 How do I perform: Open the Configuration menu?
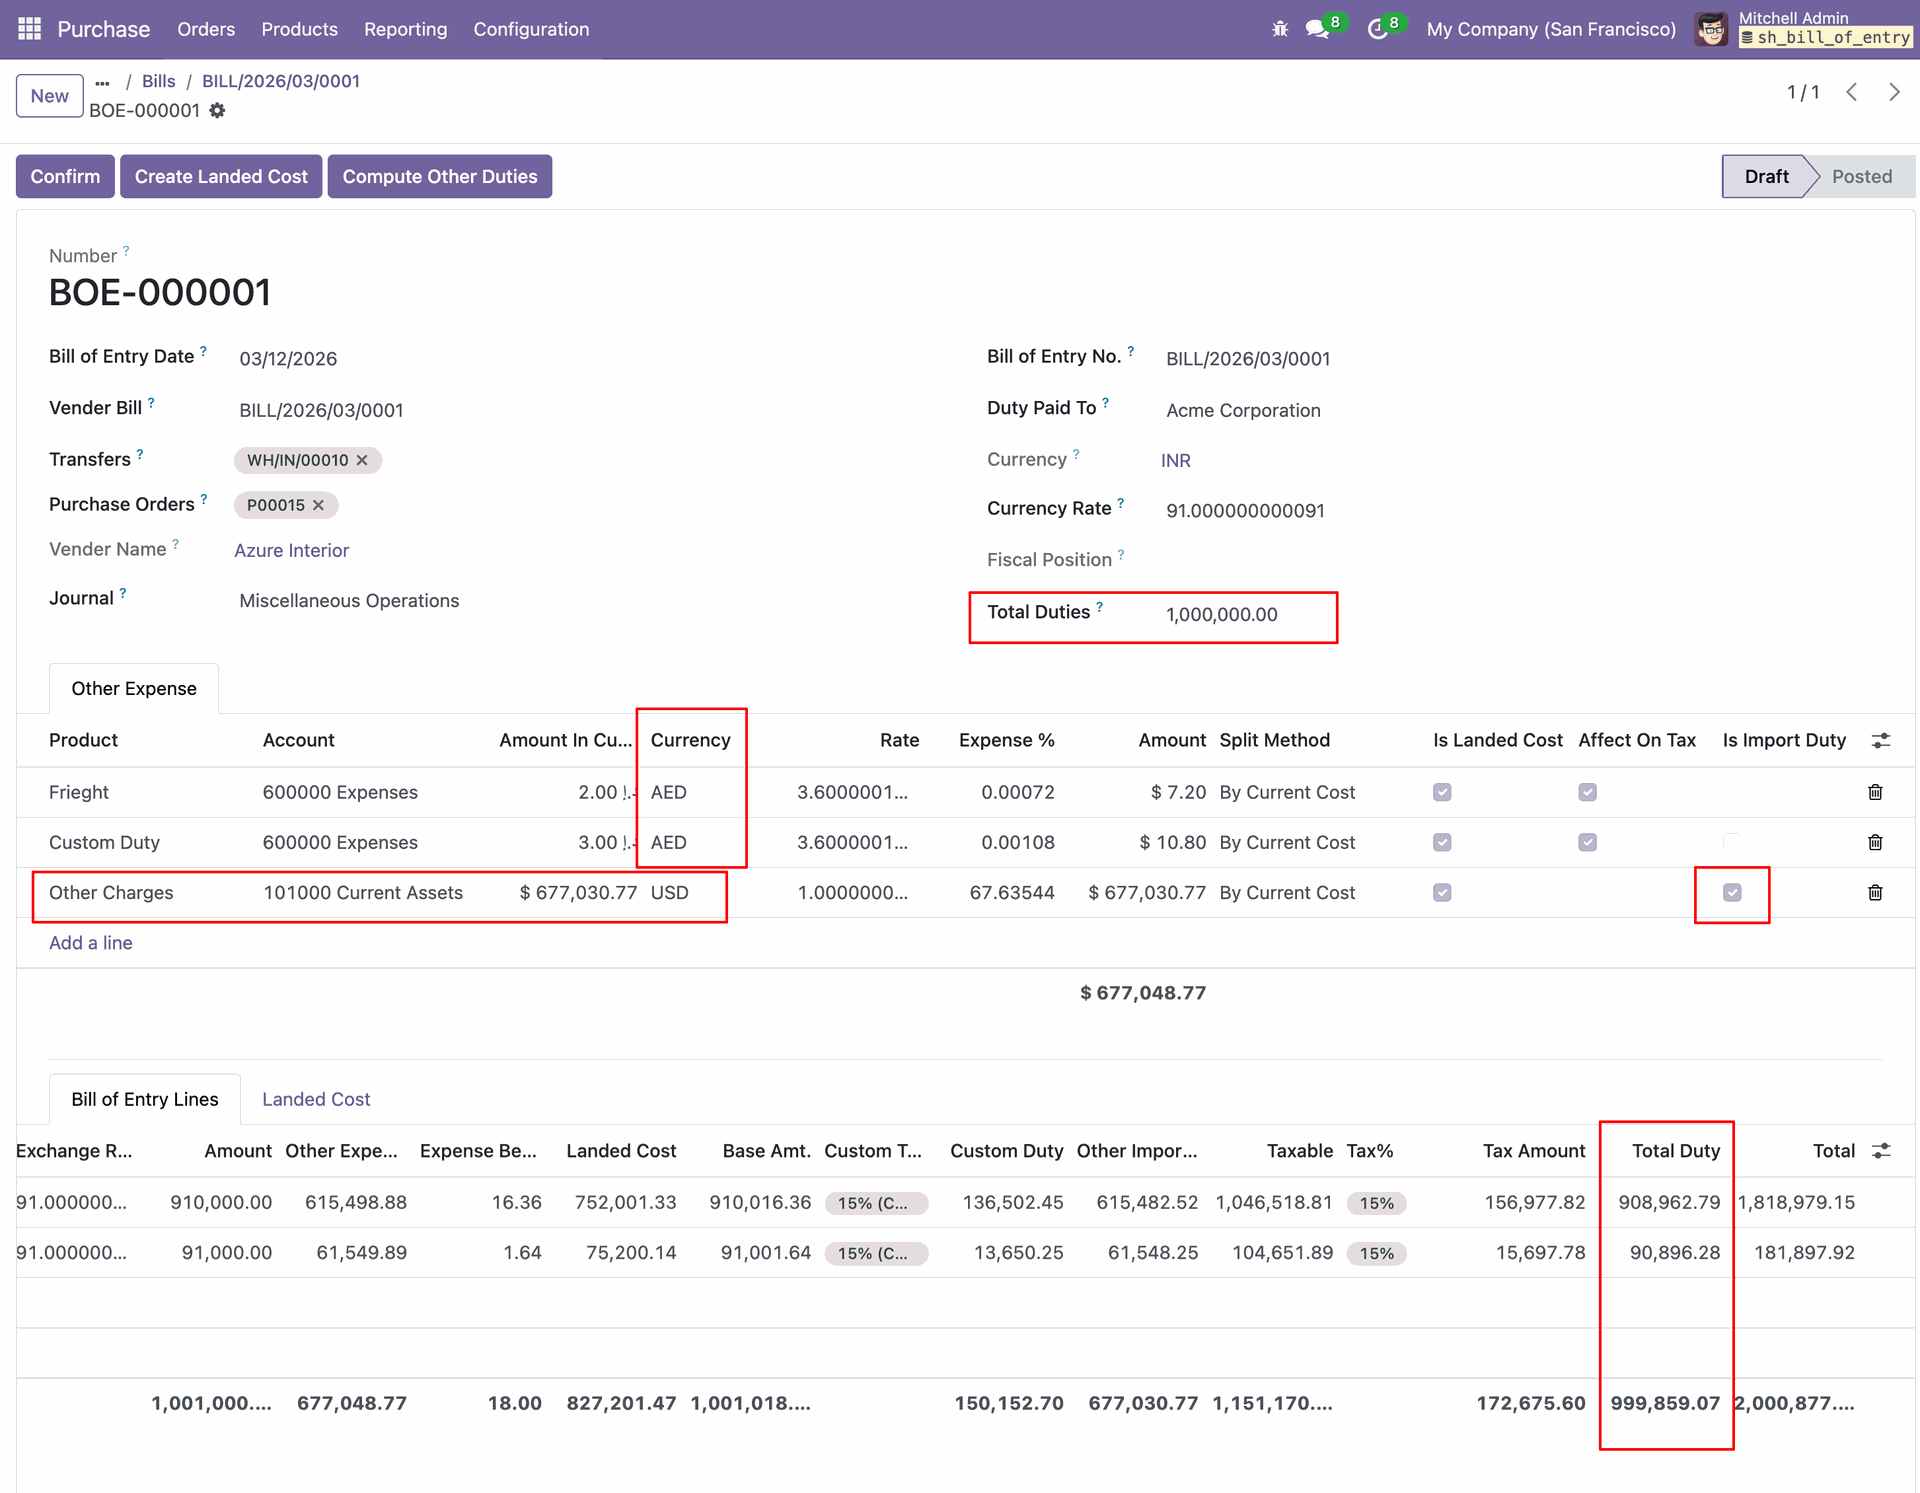pos(531,29)
